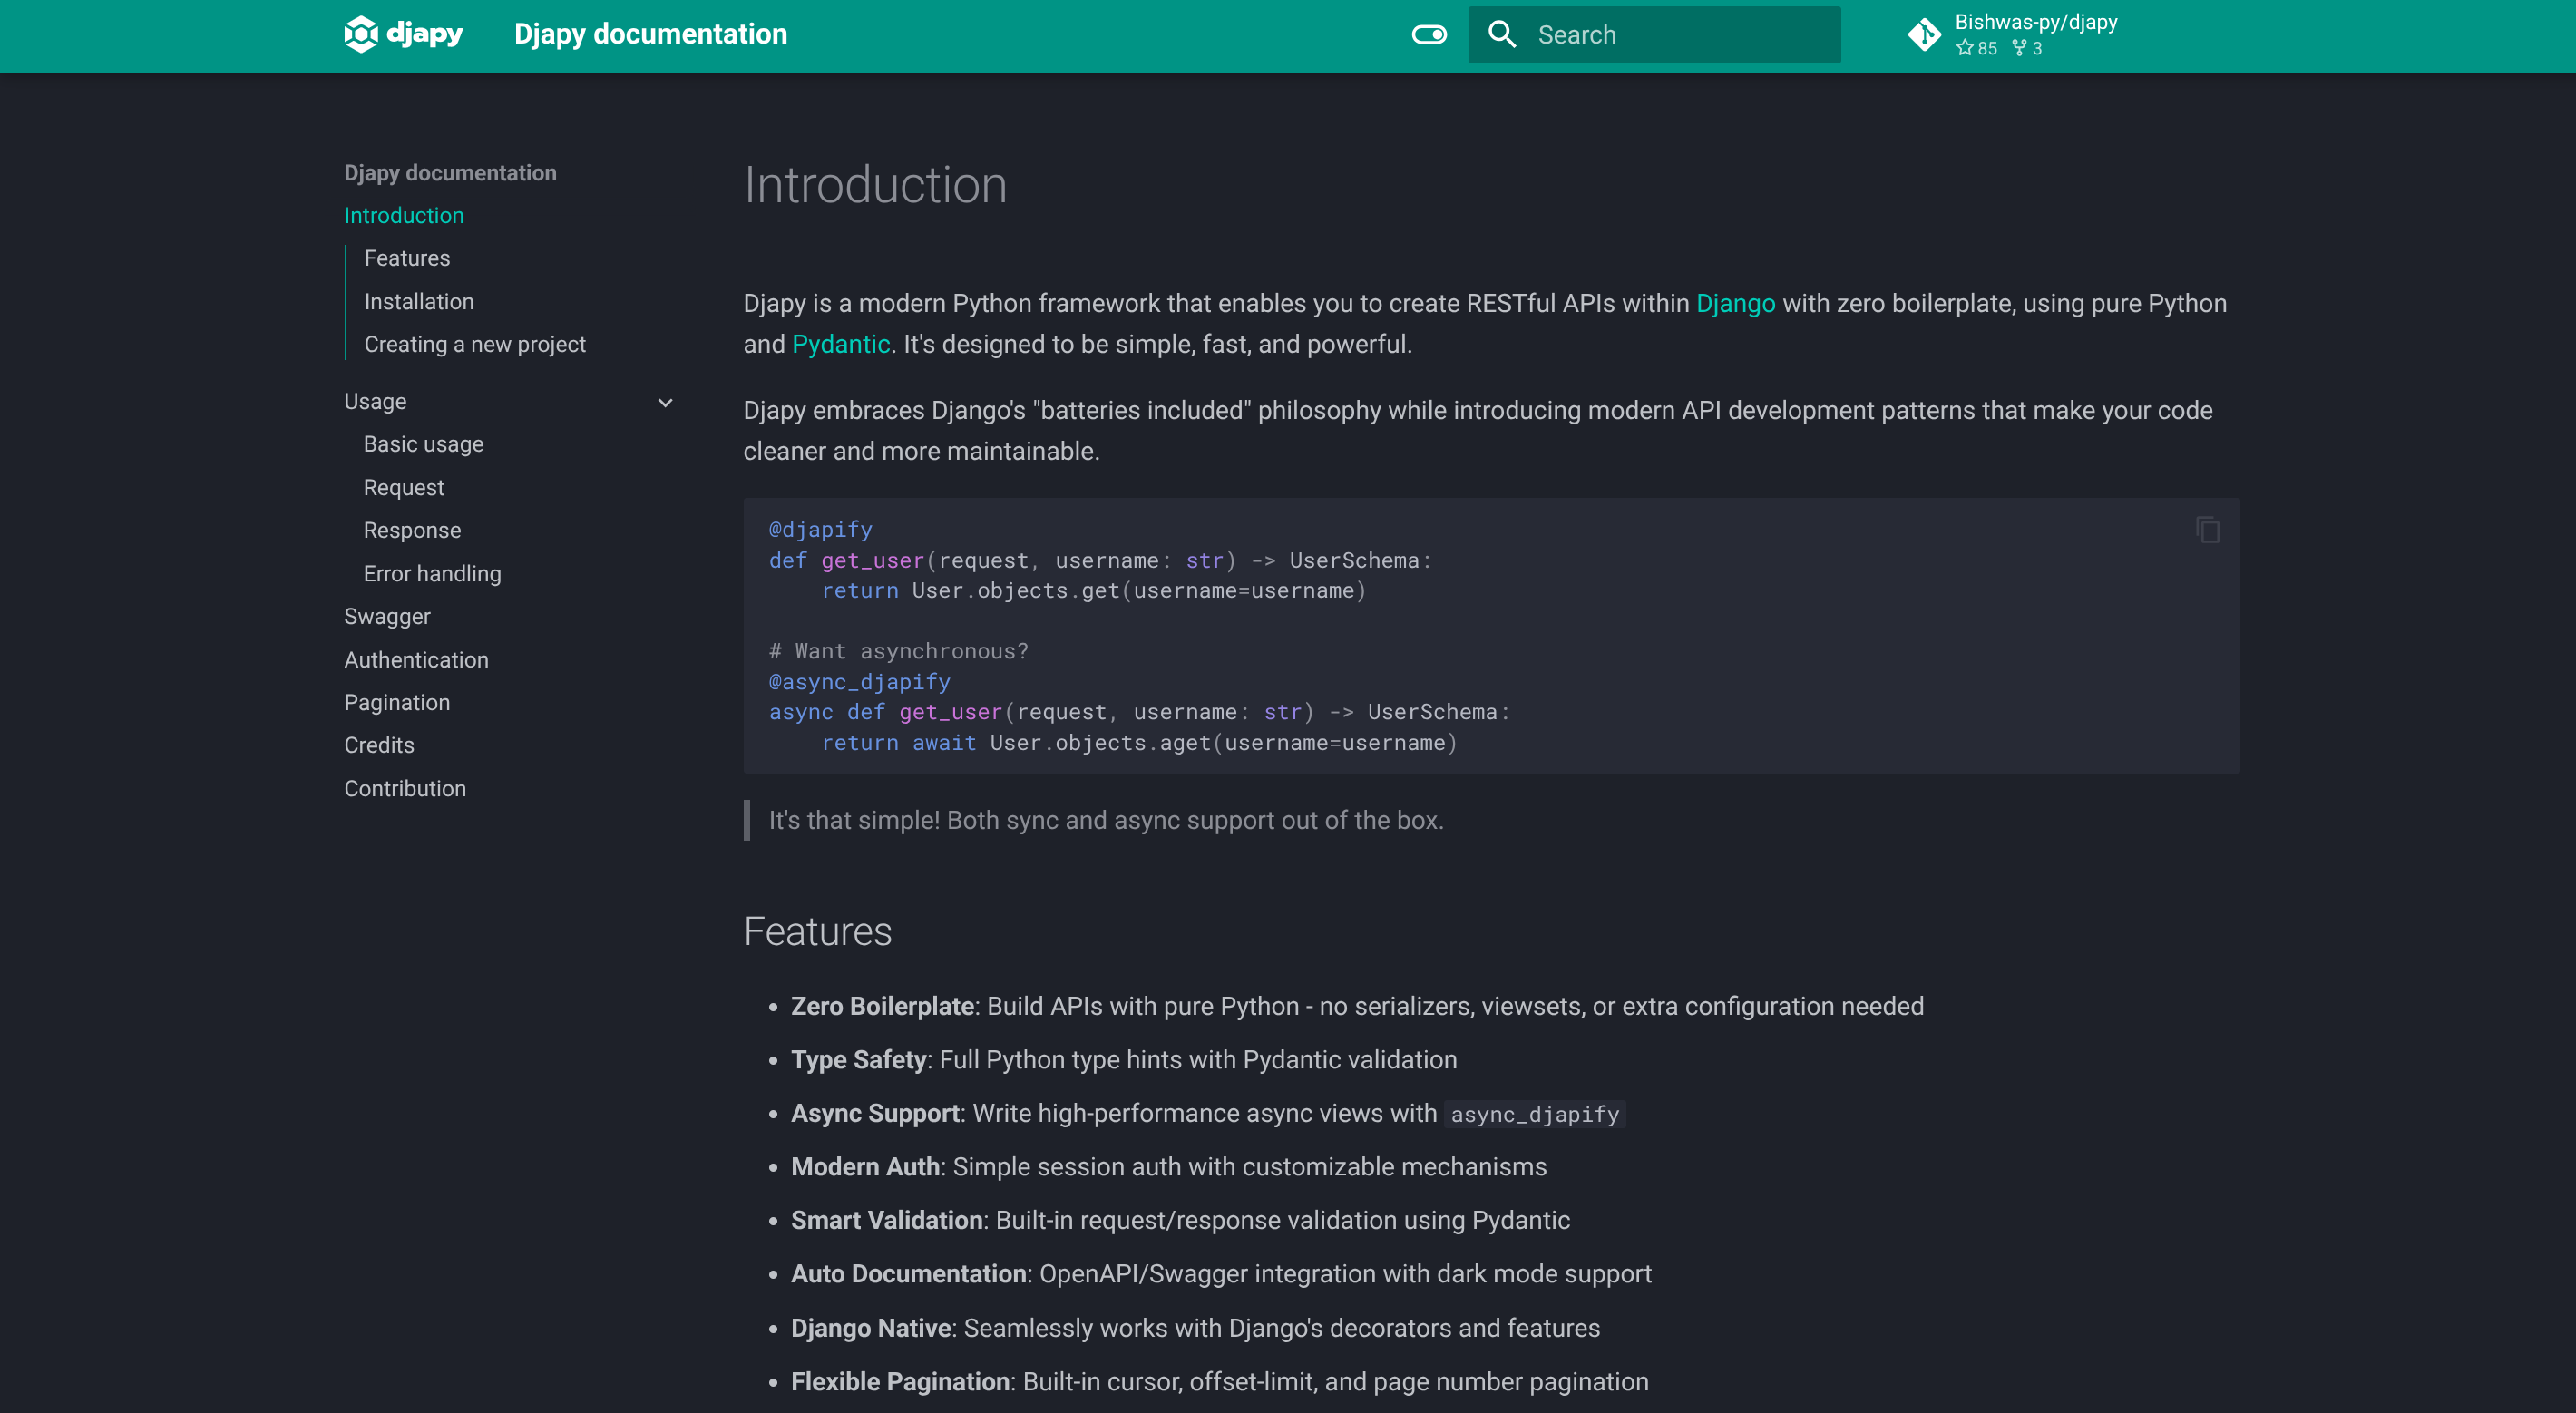Click the Djapy documentation header title
Screen dimensions: 2576x1413
(650, 33)
